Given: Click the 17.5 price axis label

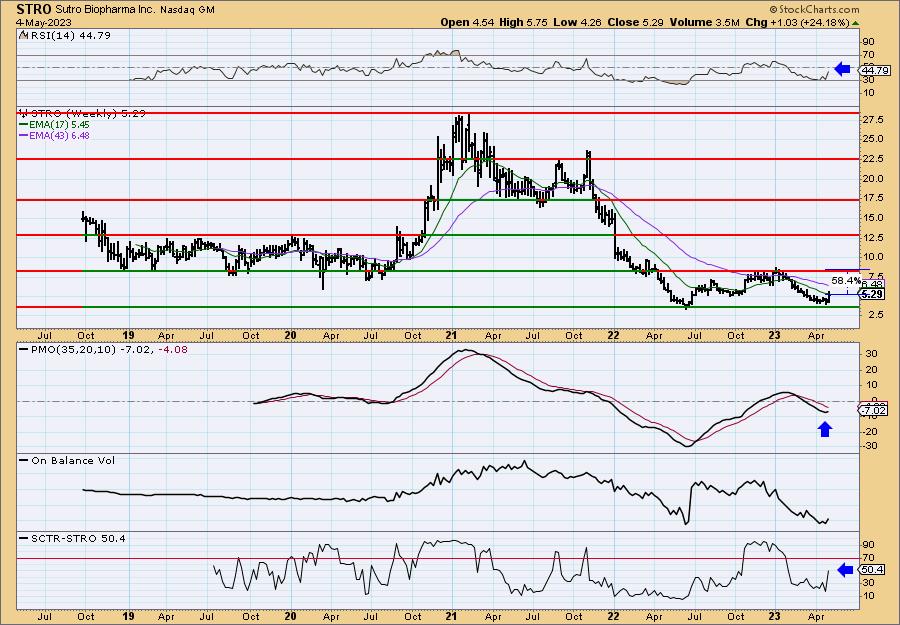Looking at the screenshot, I should point(872,198).
